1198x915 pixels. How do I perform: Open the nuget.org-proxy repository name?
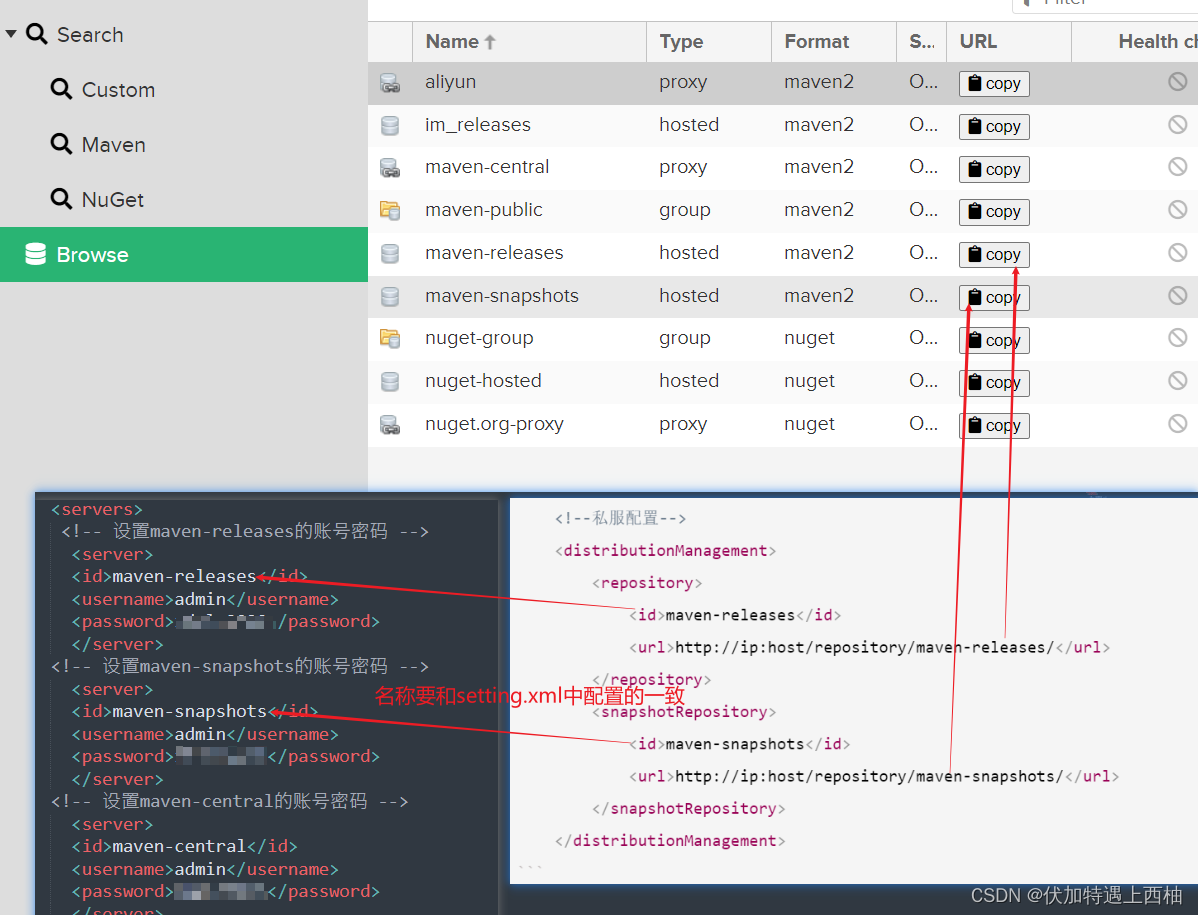(x=494, y=424)
